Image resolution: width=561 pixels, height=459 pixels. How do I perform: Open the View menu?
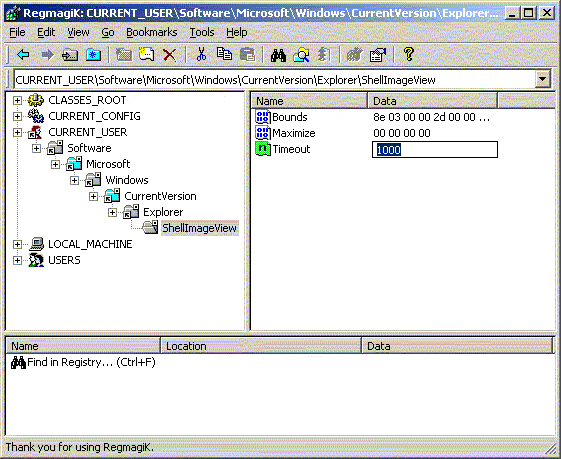click(78, 32)
